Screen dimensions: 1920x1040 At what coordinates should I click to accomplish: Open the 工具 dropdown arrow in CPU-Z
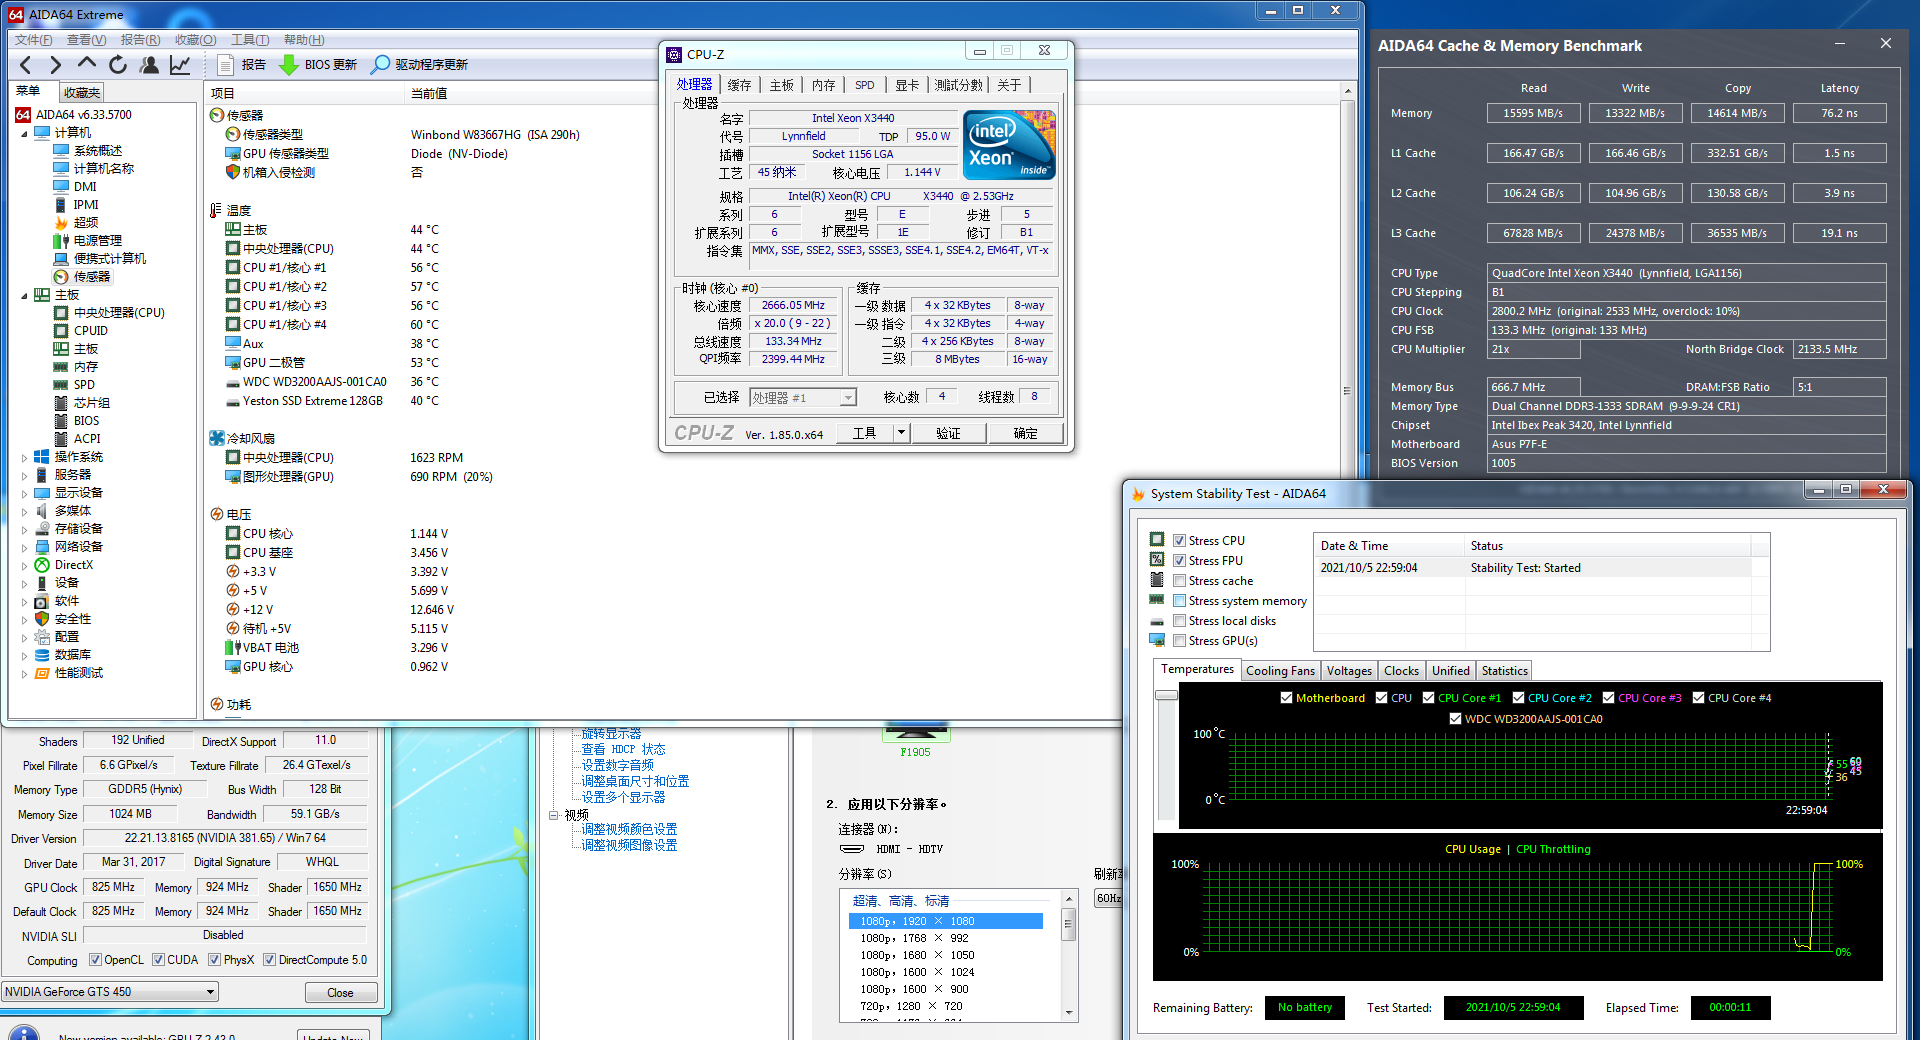tap(901, 433)
